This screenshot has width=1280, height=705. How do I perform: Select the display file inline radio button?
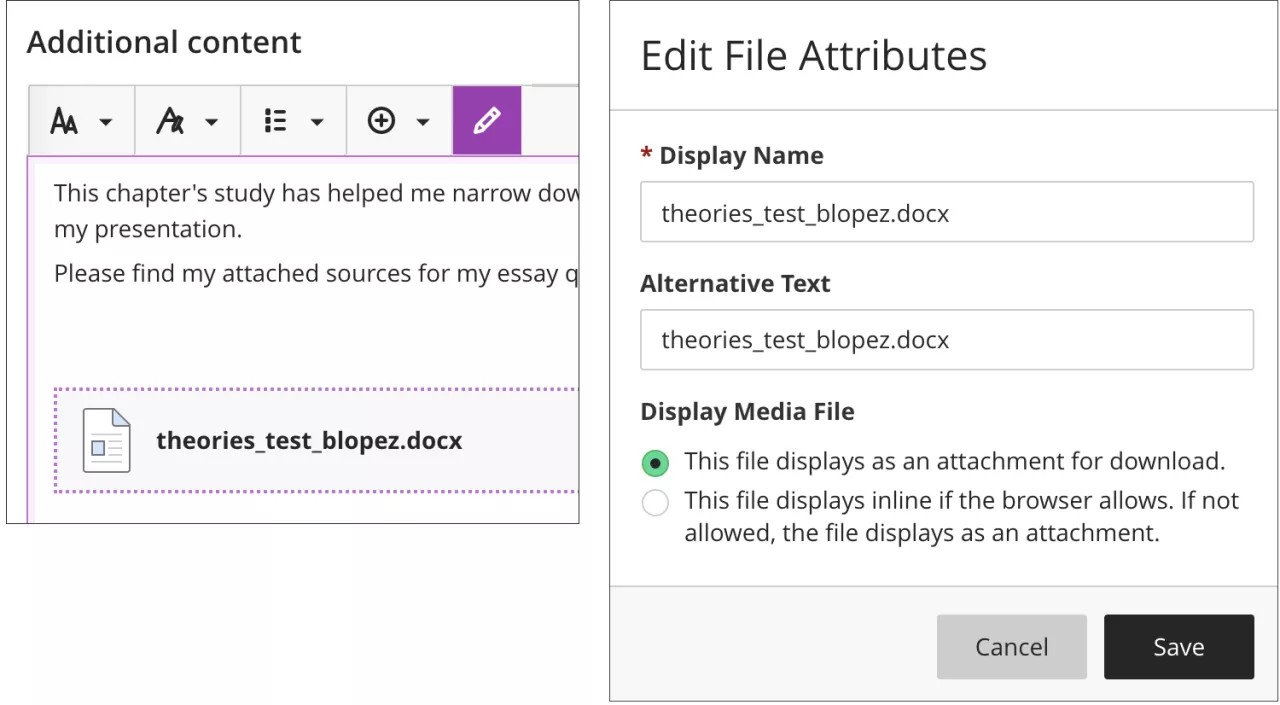tap(655, 502)
